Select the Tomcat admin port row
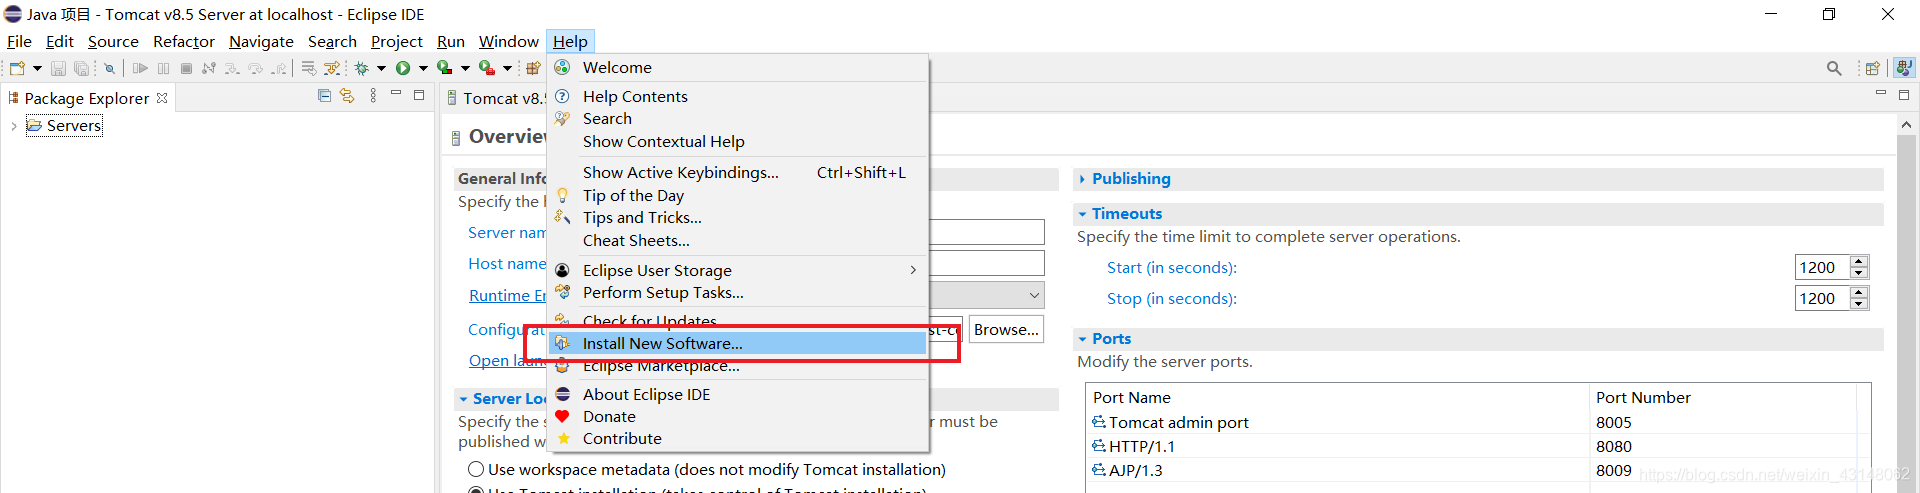 click(x=1478, y=422)
